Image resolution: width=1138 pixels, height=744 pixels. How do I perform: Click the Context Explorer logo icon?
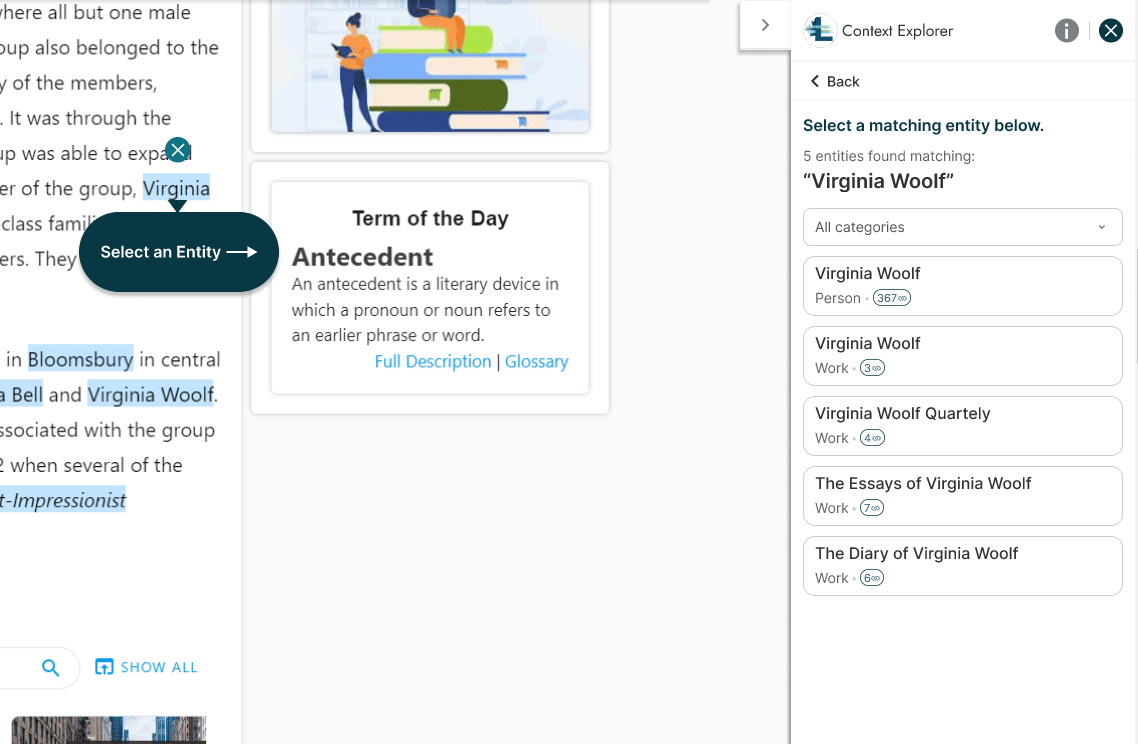820,30
